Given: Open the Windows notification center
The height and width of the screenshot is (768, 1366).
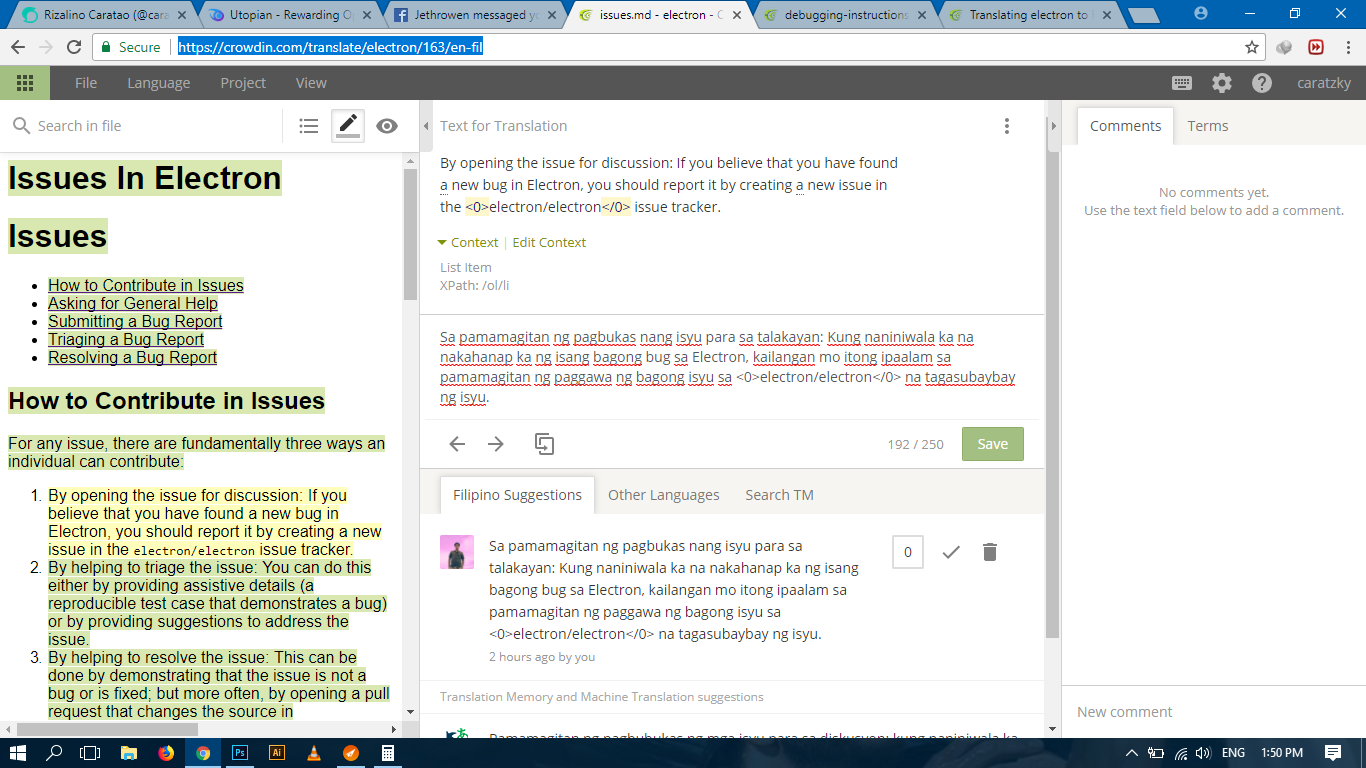Looking at the screenshot, I should (1333, 753).
